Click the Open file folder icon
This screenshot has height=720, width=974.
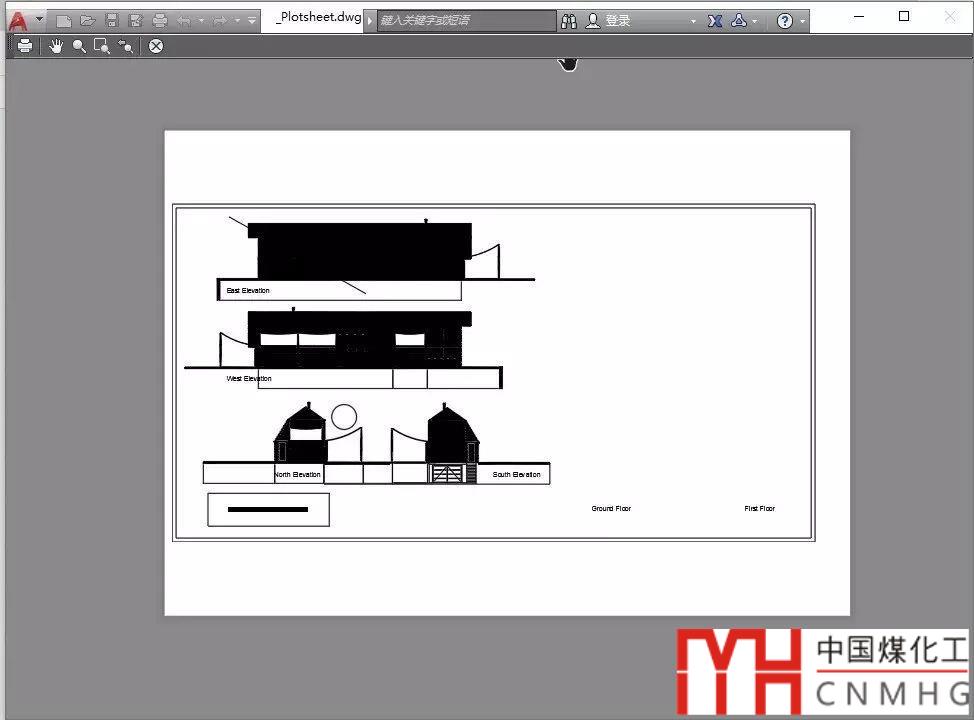point(88,21)
